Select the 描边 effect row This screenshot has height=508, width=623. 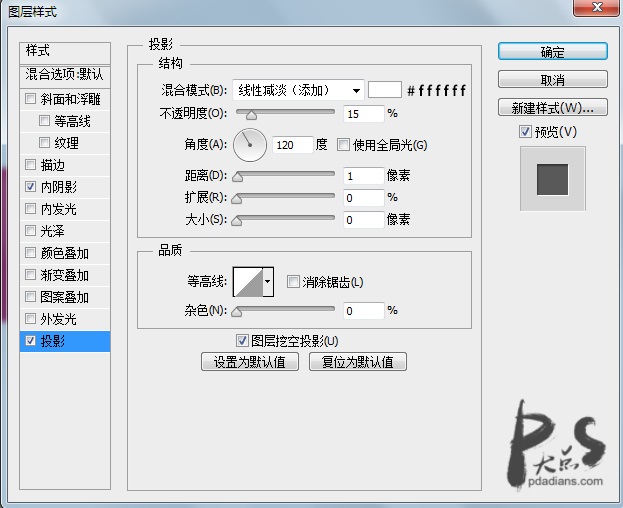point(65,165)
